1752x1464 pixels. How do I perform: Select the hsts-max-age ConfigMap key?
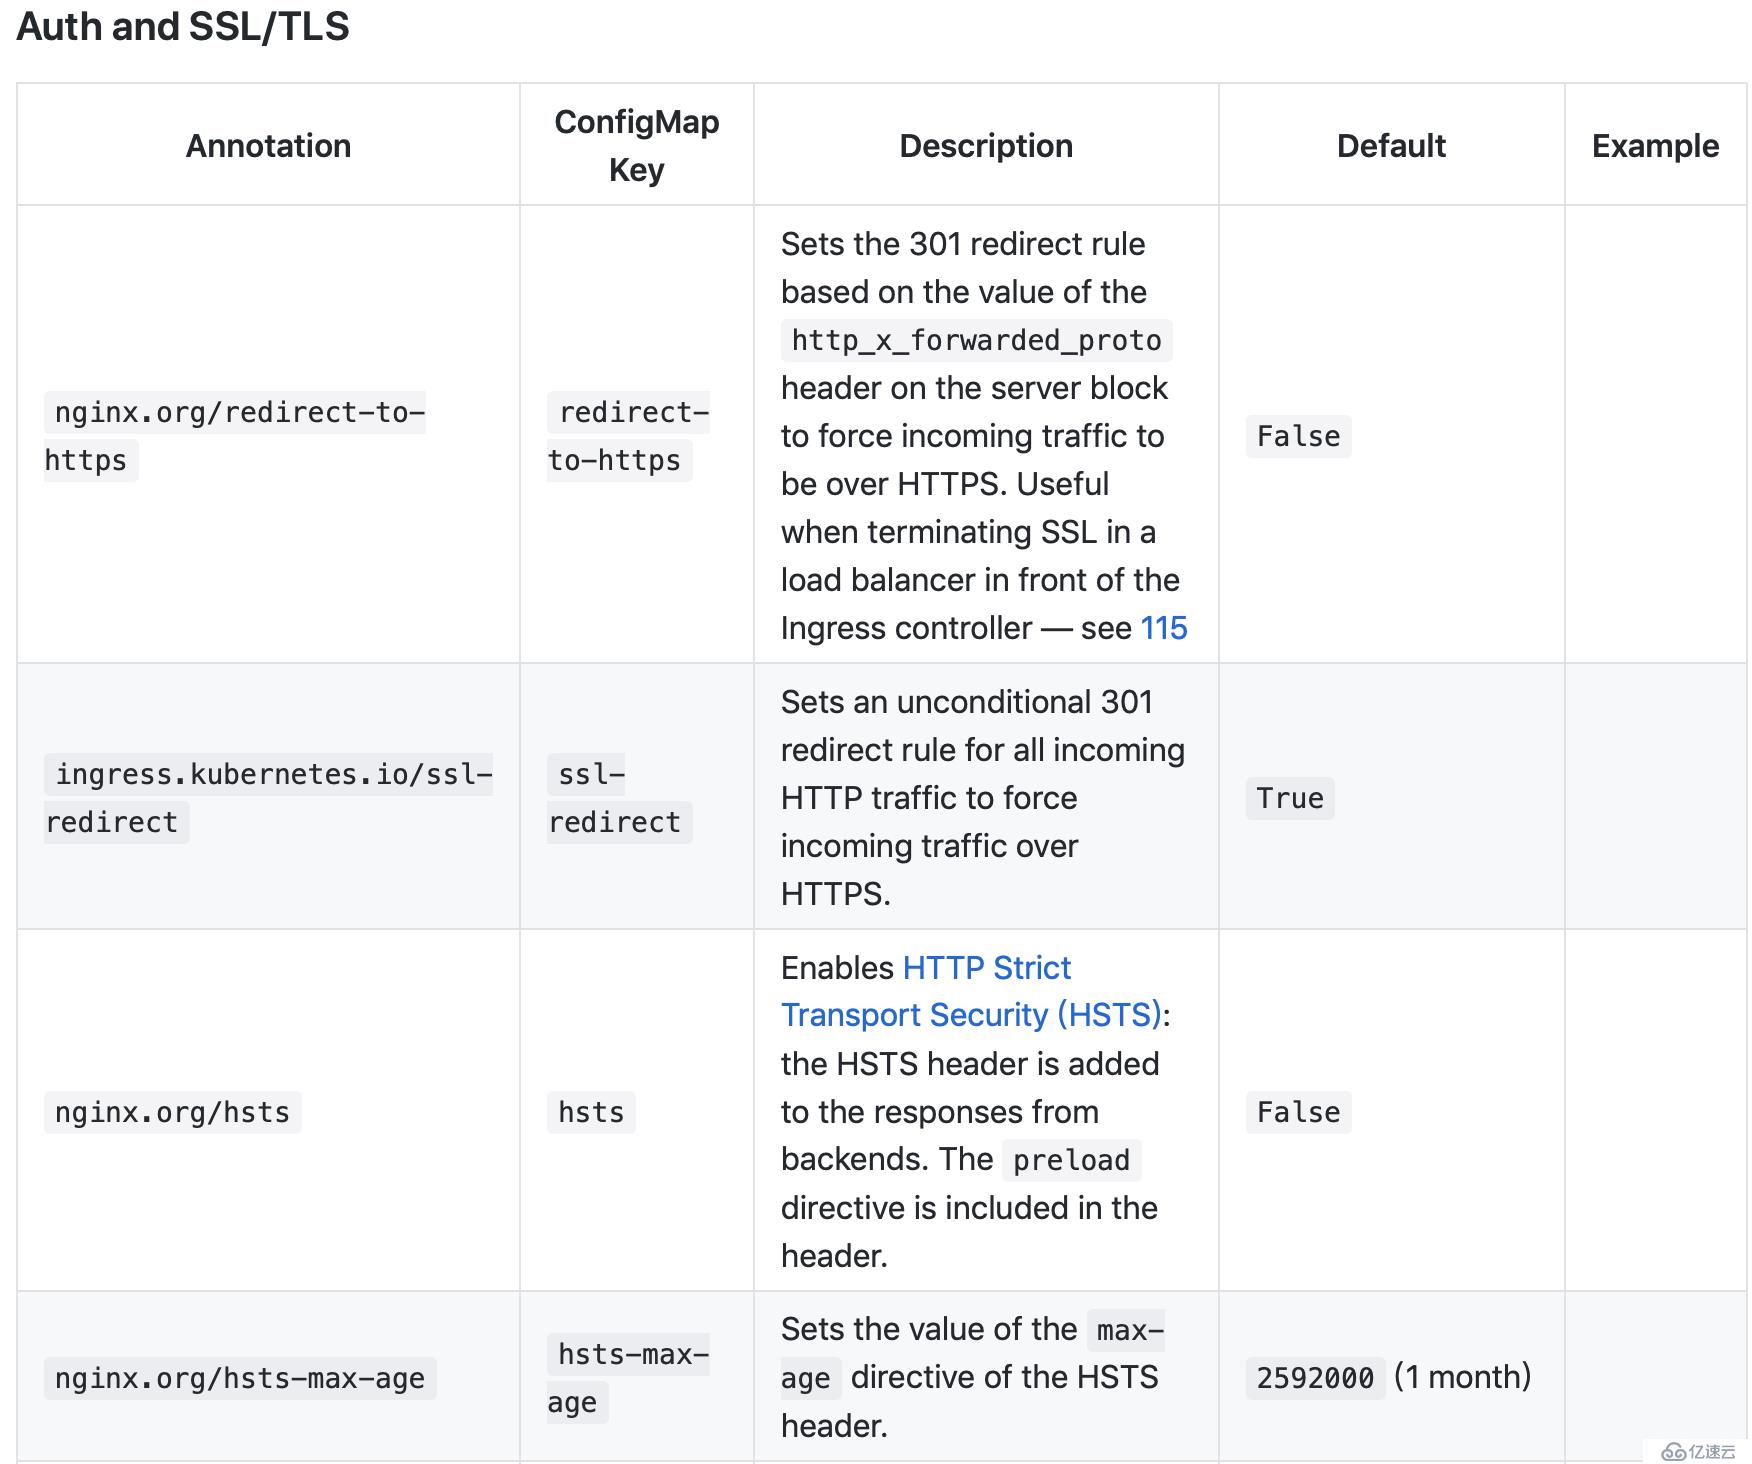(628, 1378)
